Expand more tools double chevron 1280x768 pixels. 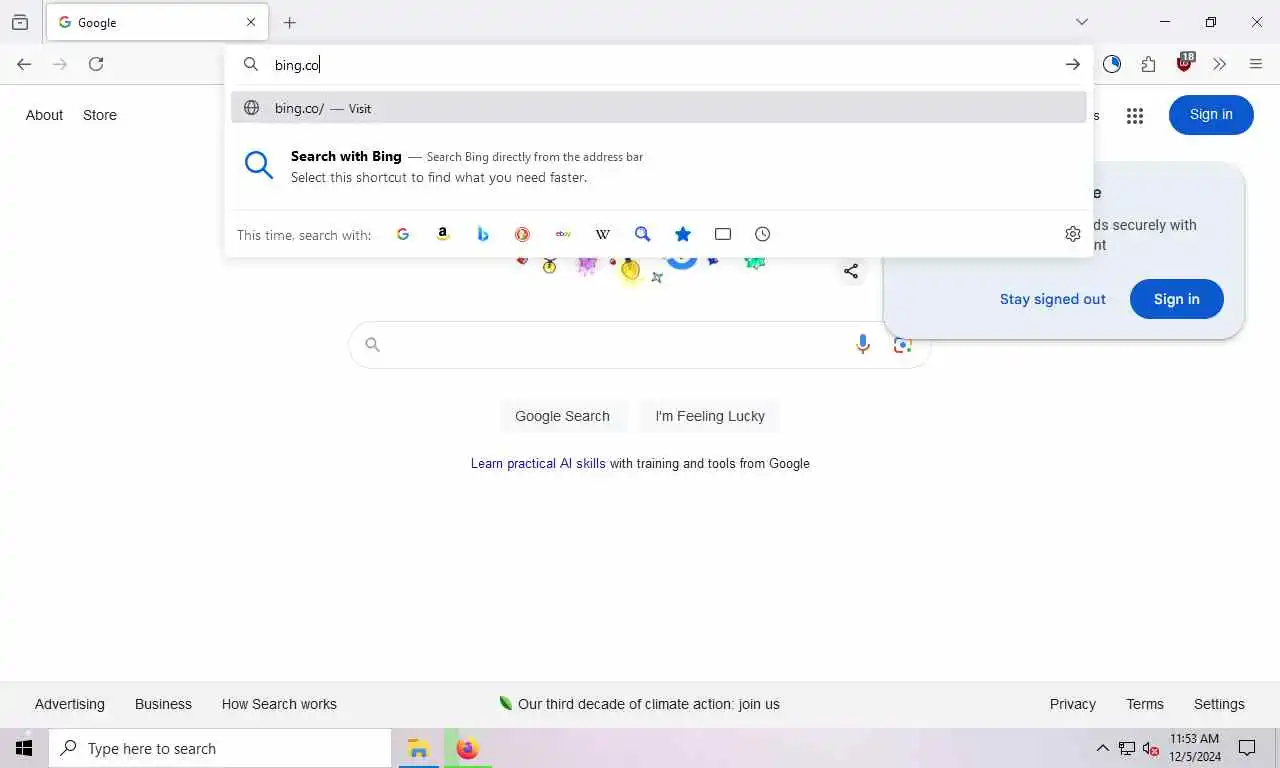(x=1219, y=64)
